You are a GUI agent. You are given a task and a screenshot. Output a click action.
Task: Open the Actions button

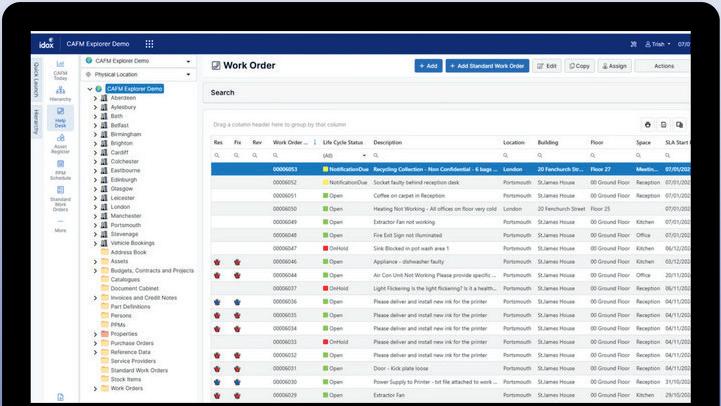[x=663, y=66]
